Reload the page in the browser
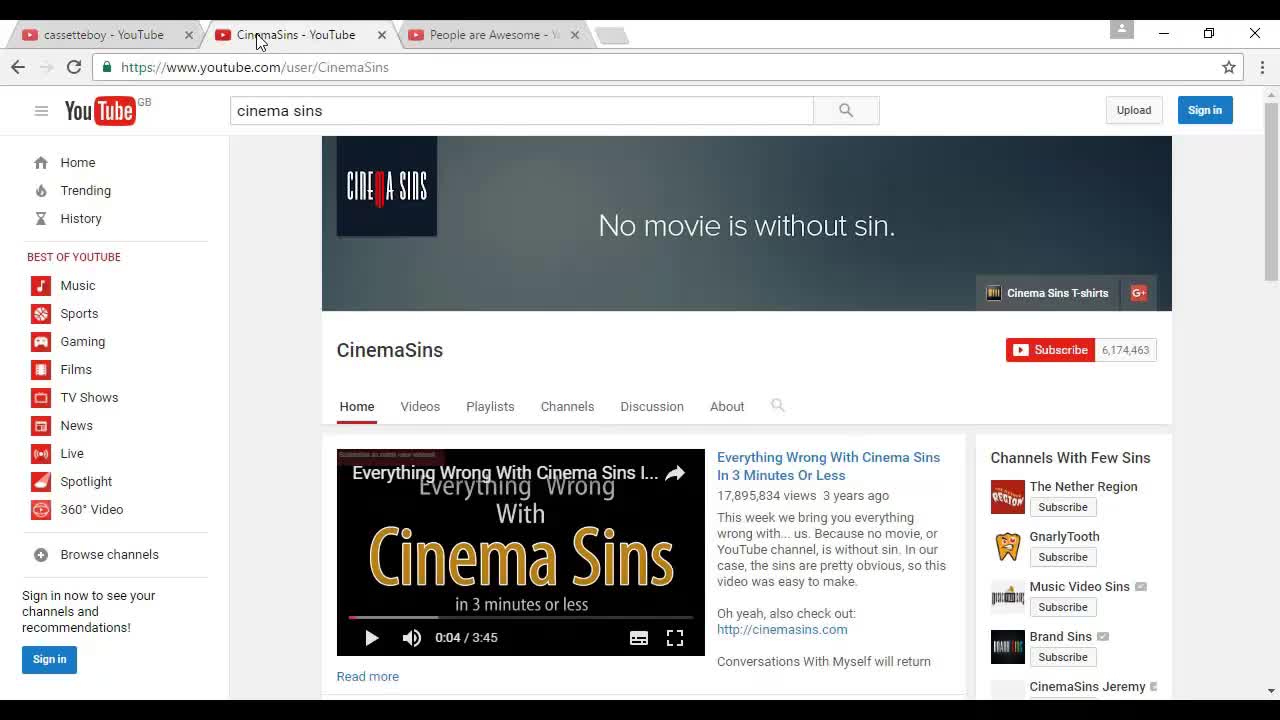Image resolution: width=1280 pixels, height=720 pixels. [x=74, y=67]
